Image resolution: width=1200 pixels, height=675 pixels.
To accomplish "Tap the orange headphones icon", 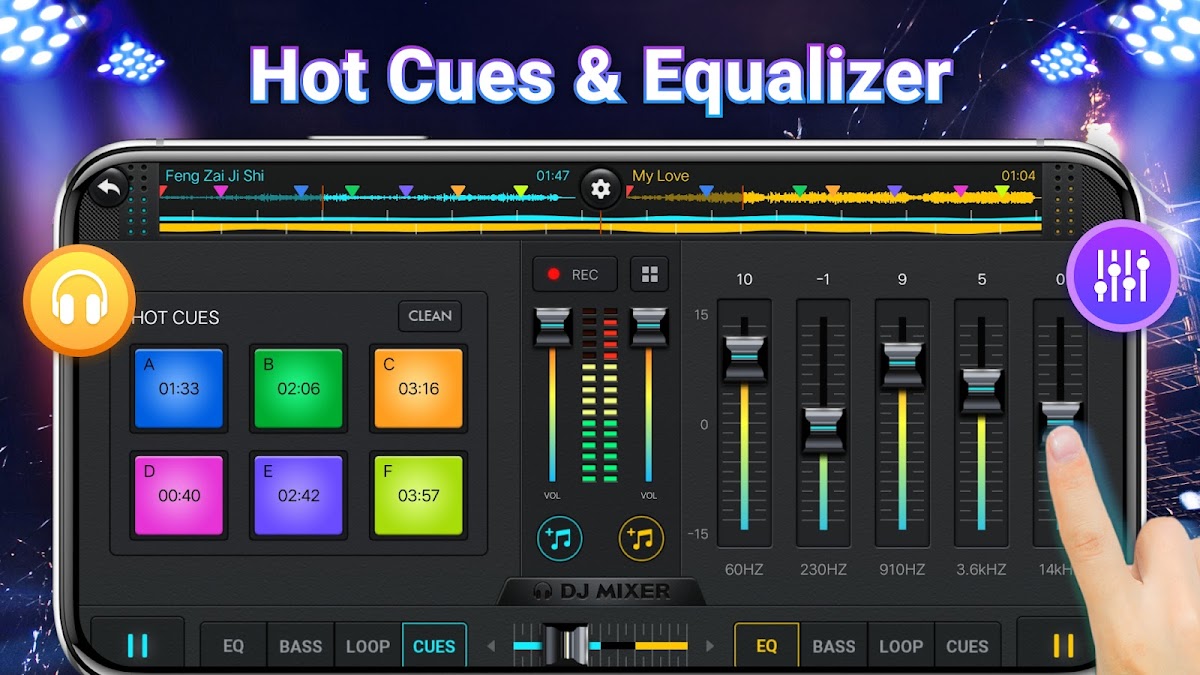I will pos(79,301).
